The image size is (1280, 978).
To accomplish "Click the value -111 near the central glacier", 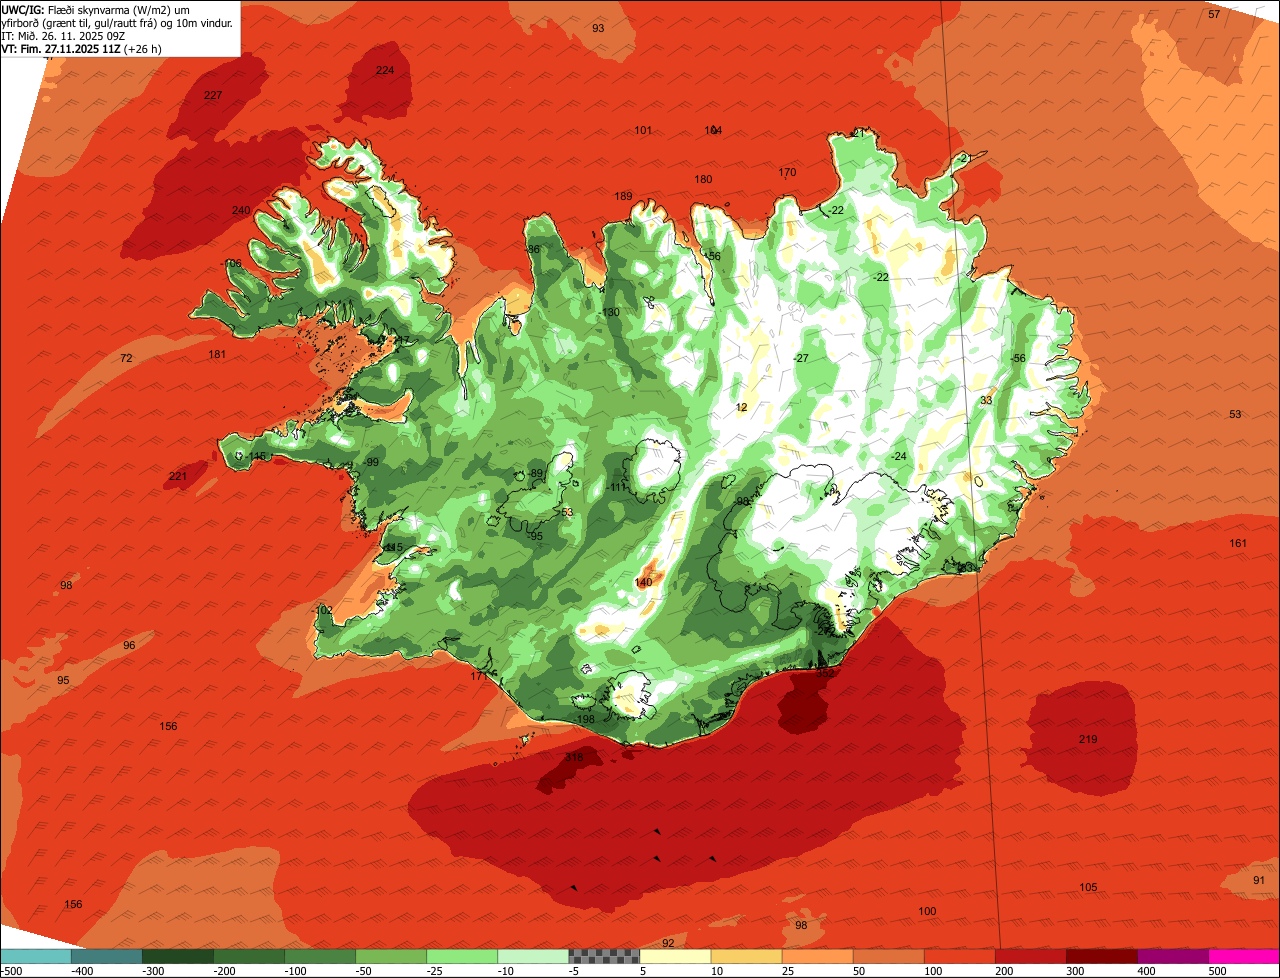I will (x=617, y=487).
